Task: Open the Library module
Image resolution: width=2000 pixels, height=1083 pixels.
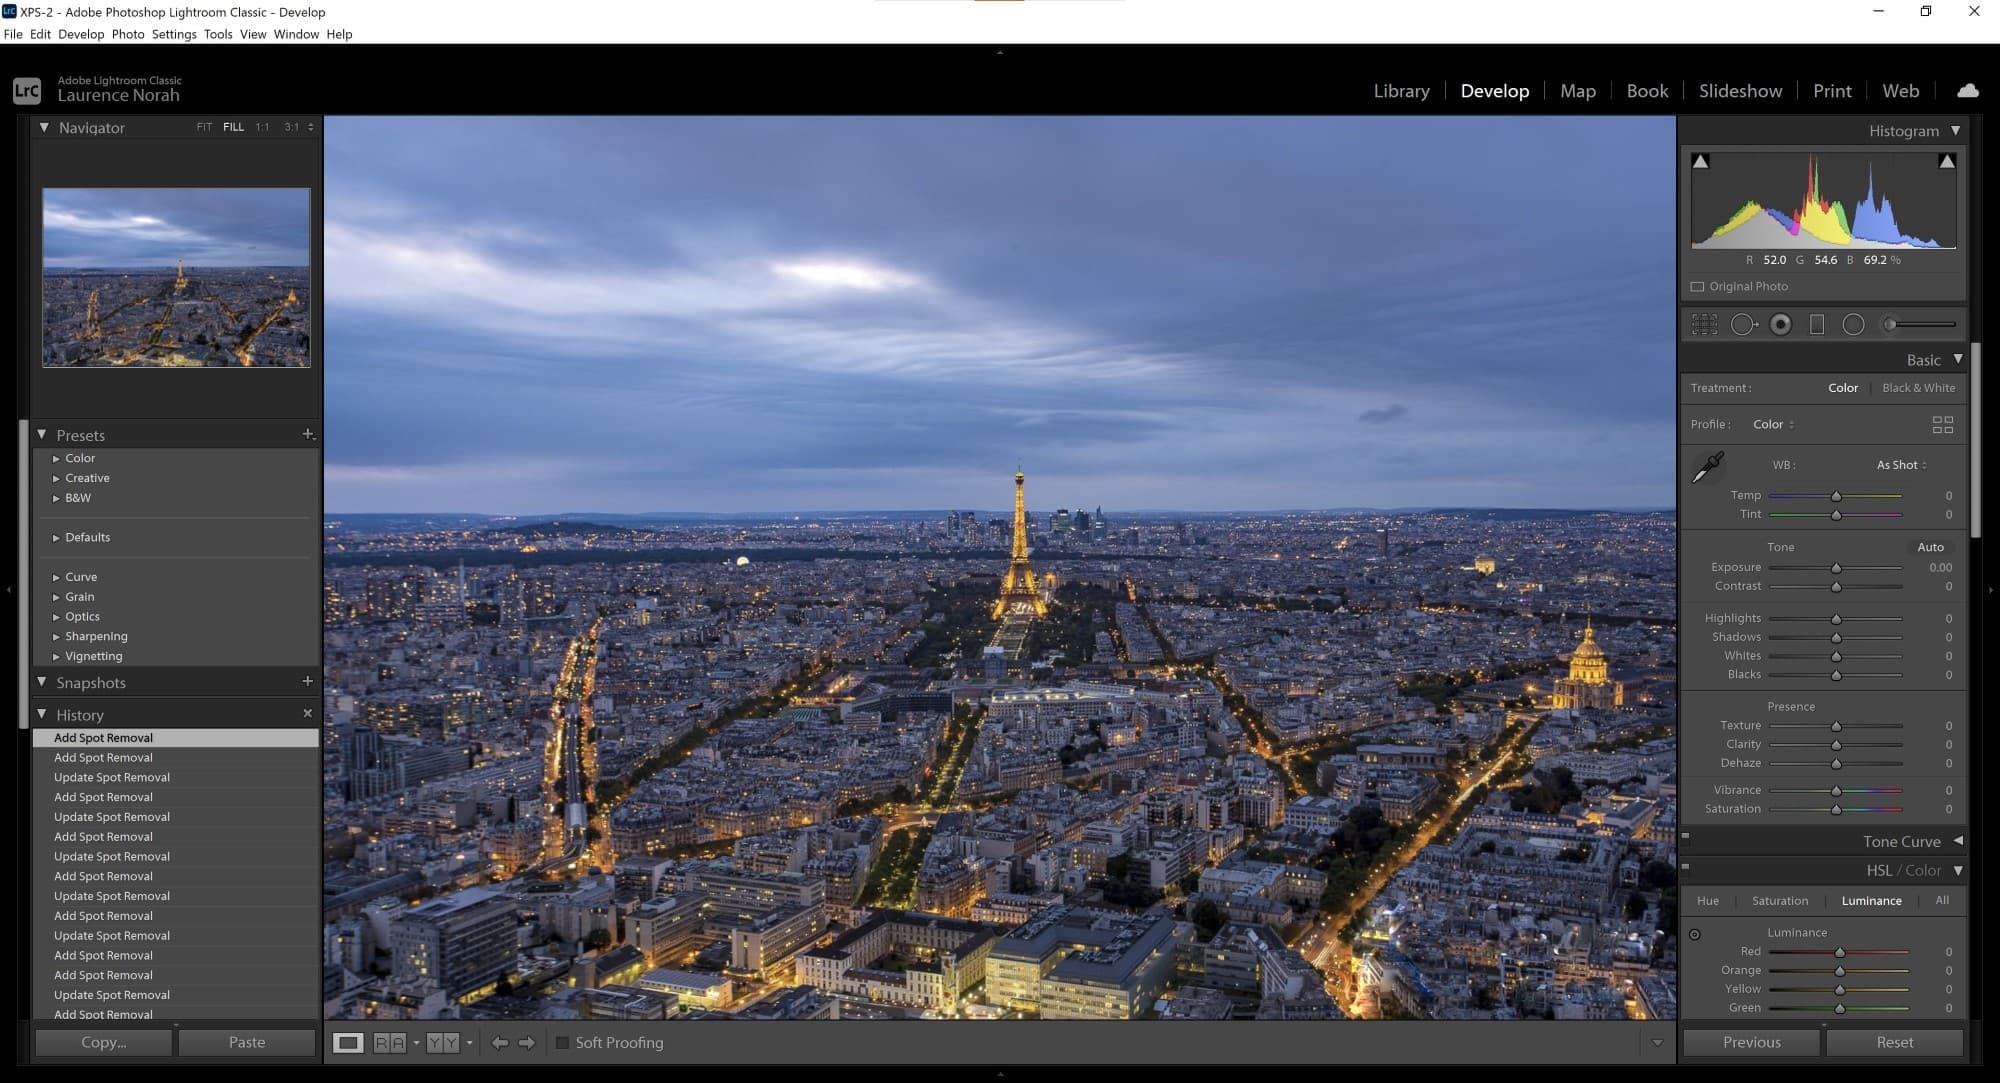Action: tap(1401, 91)
